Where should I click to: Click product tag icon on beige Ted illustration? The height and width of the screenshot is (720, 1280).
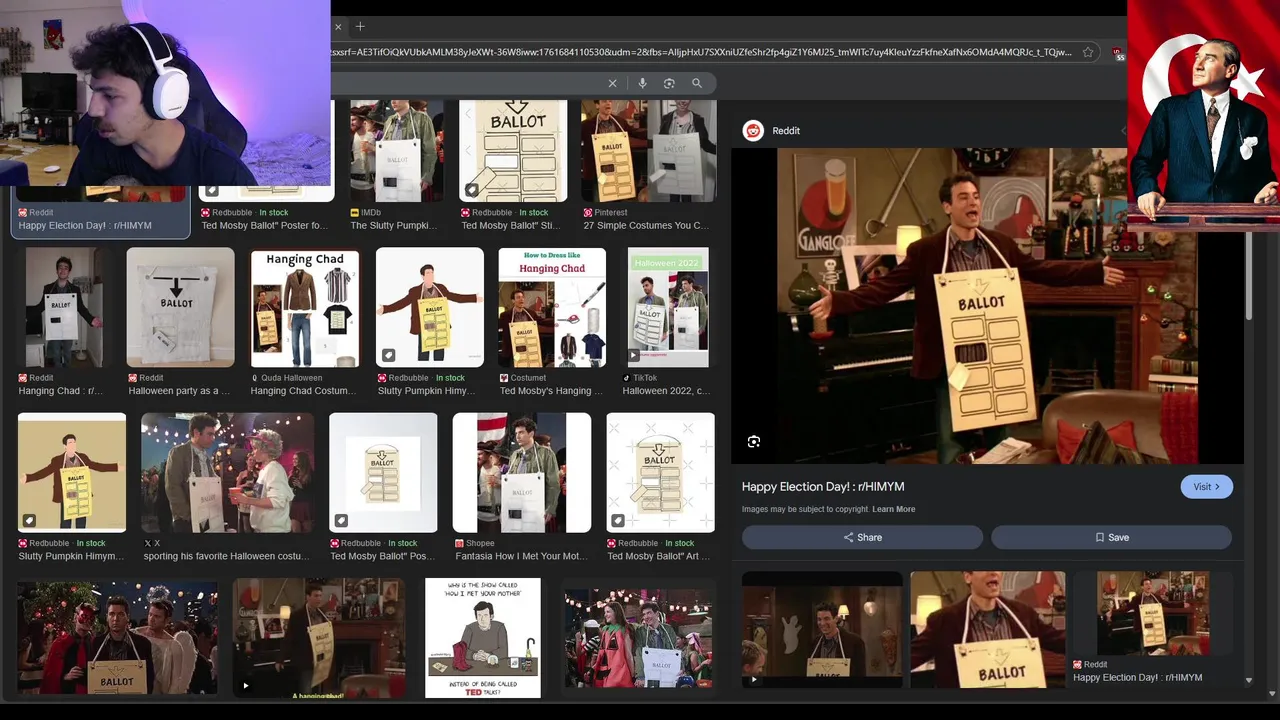click(30, 520)
